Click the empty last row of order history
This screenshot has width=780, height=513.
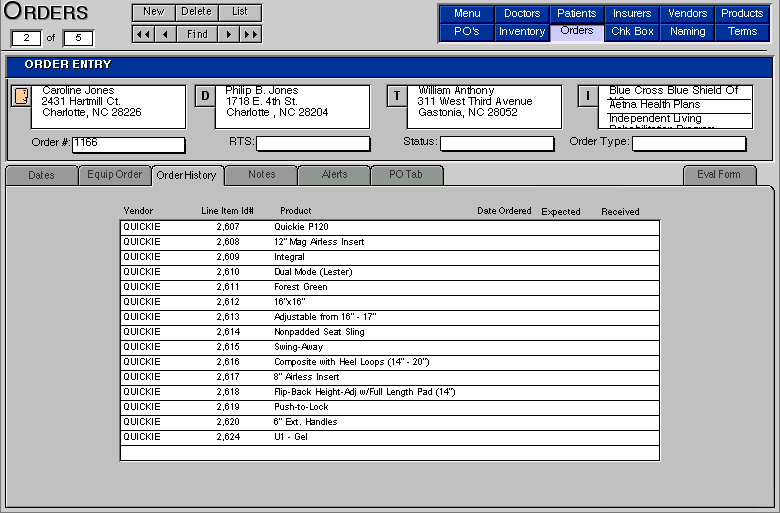[390, 453]
